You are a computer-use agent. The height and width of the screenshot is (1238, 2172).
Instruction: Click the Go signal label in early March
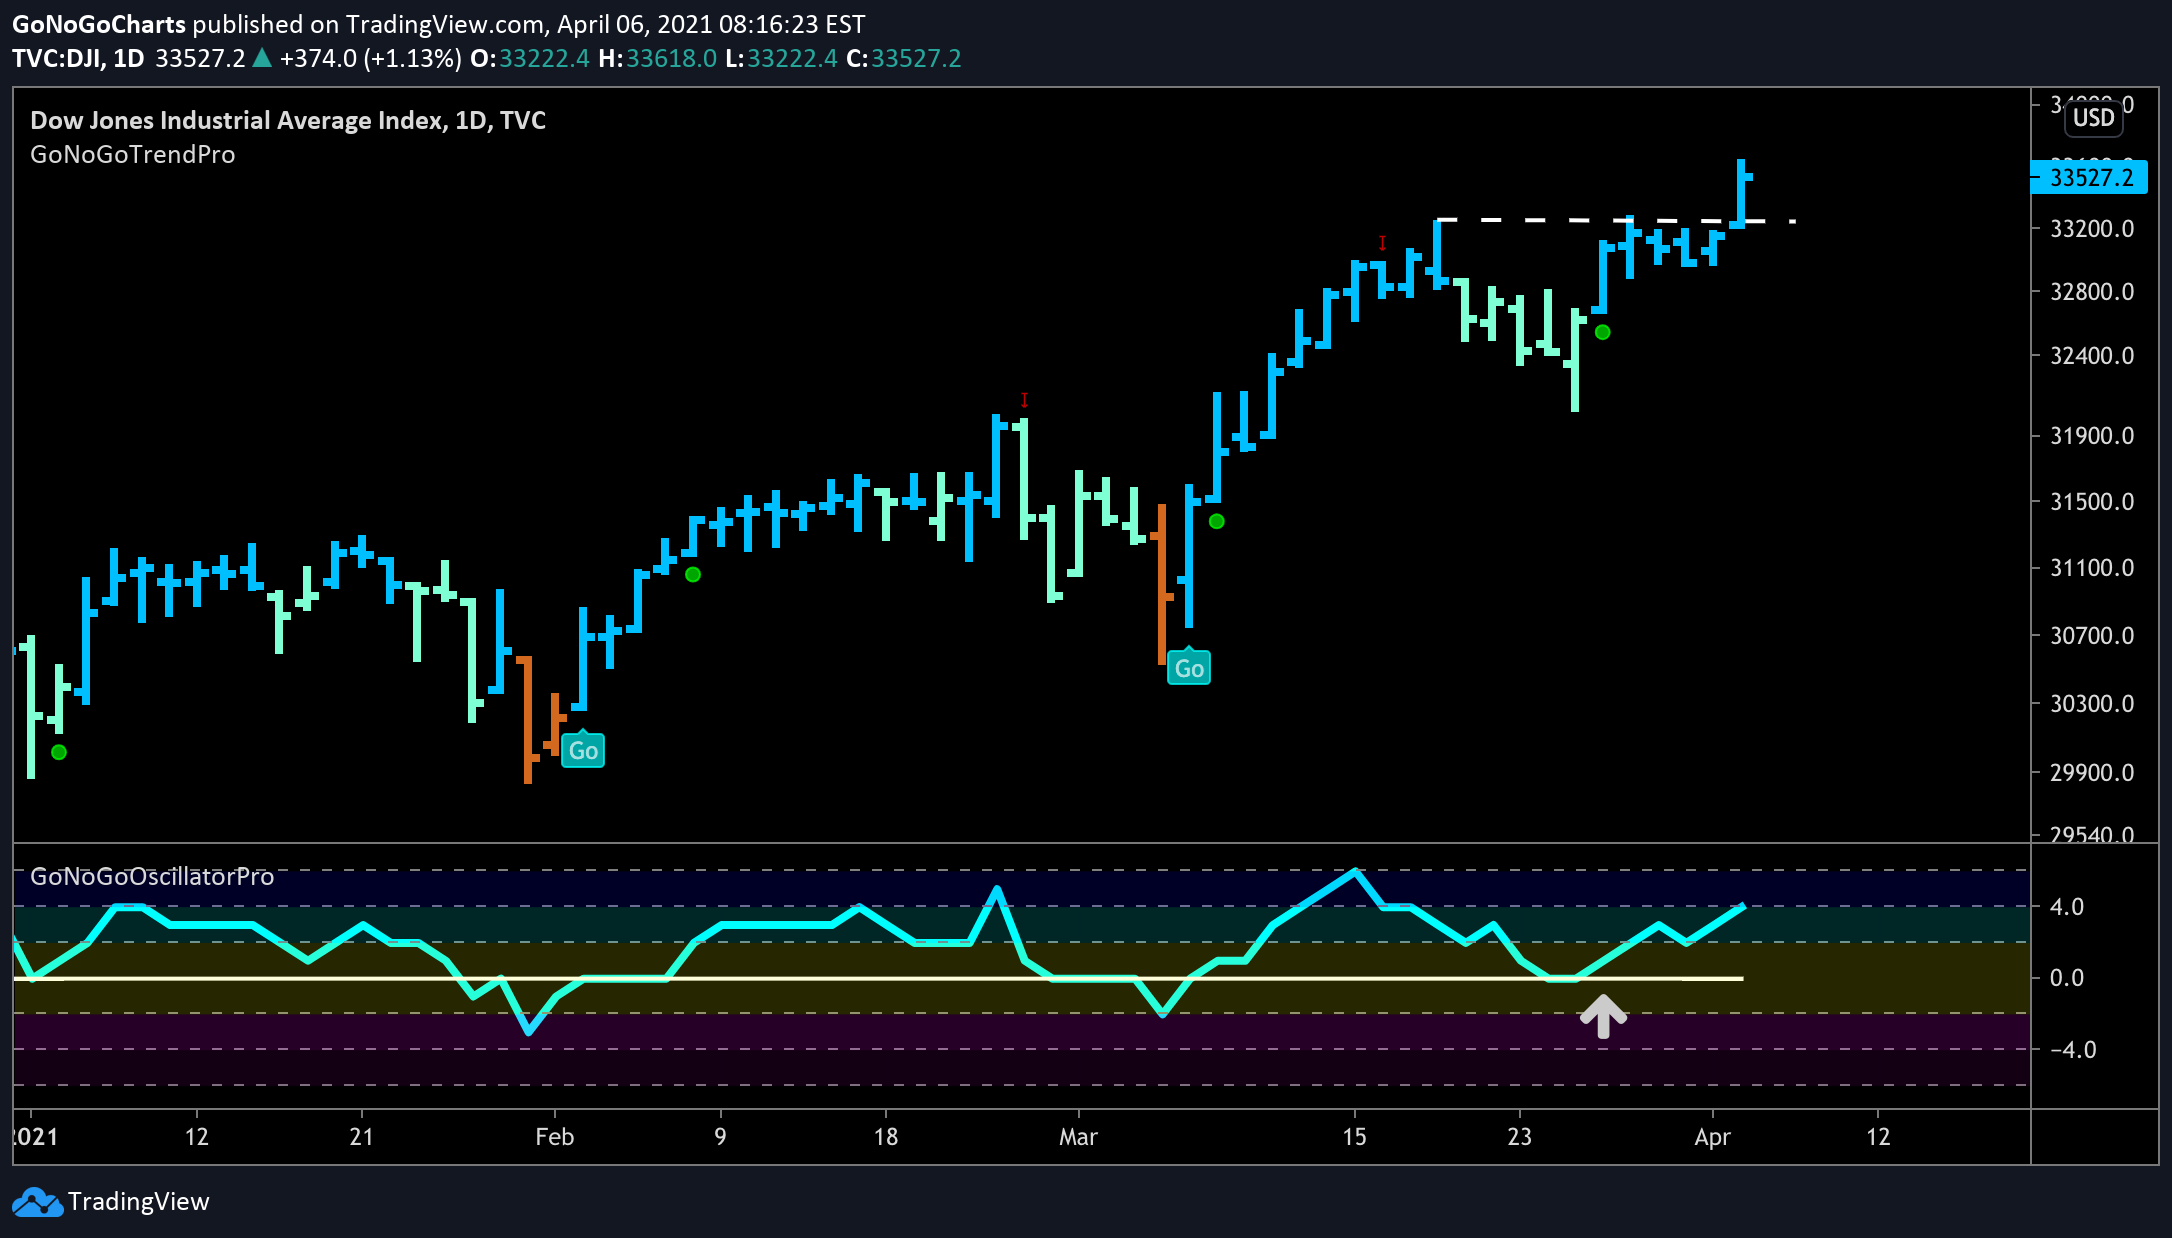pyautogui.click(x=1189, y=668)
